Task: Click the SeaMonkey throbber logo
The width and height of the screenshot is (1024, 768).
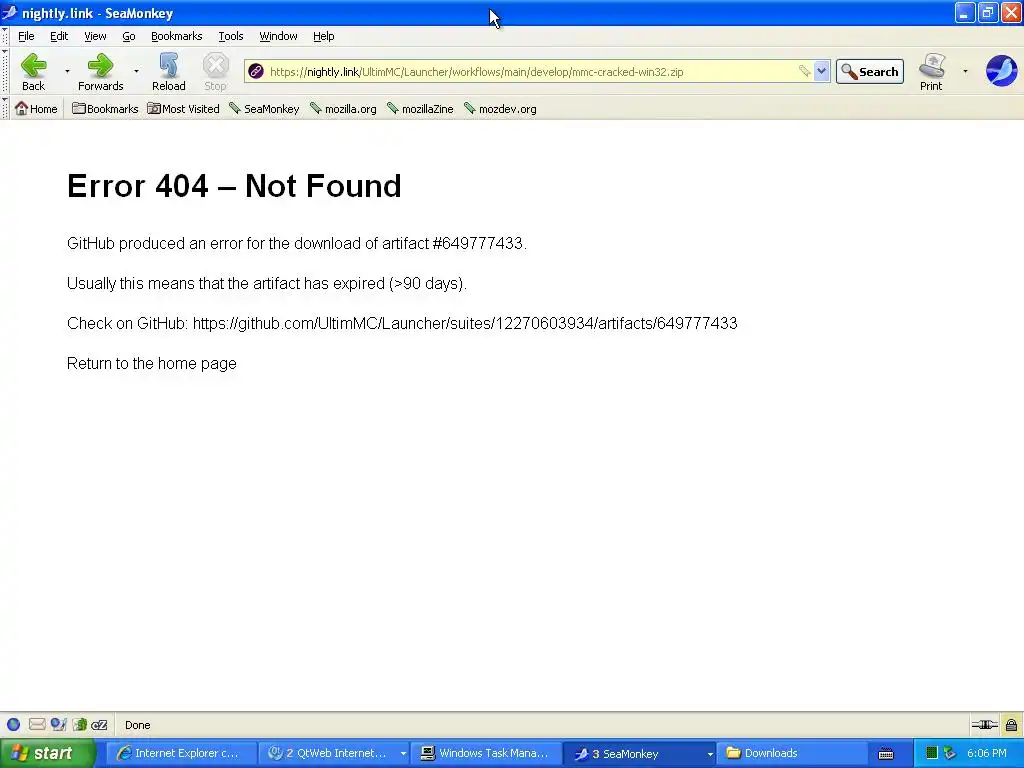Action: click(1001, 71)
